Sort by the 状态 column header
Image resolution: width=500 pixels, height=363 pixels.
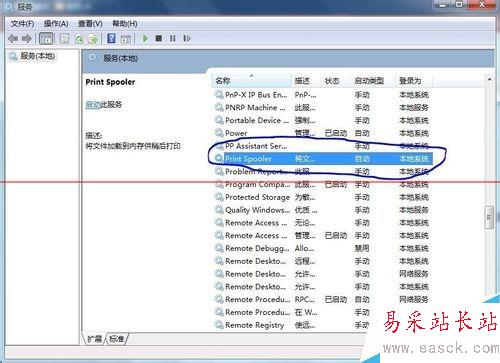coord(336,80)
